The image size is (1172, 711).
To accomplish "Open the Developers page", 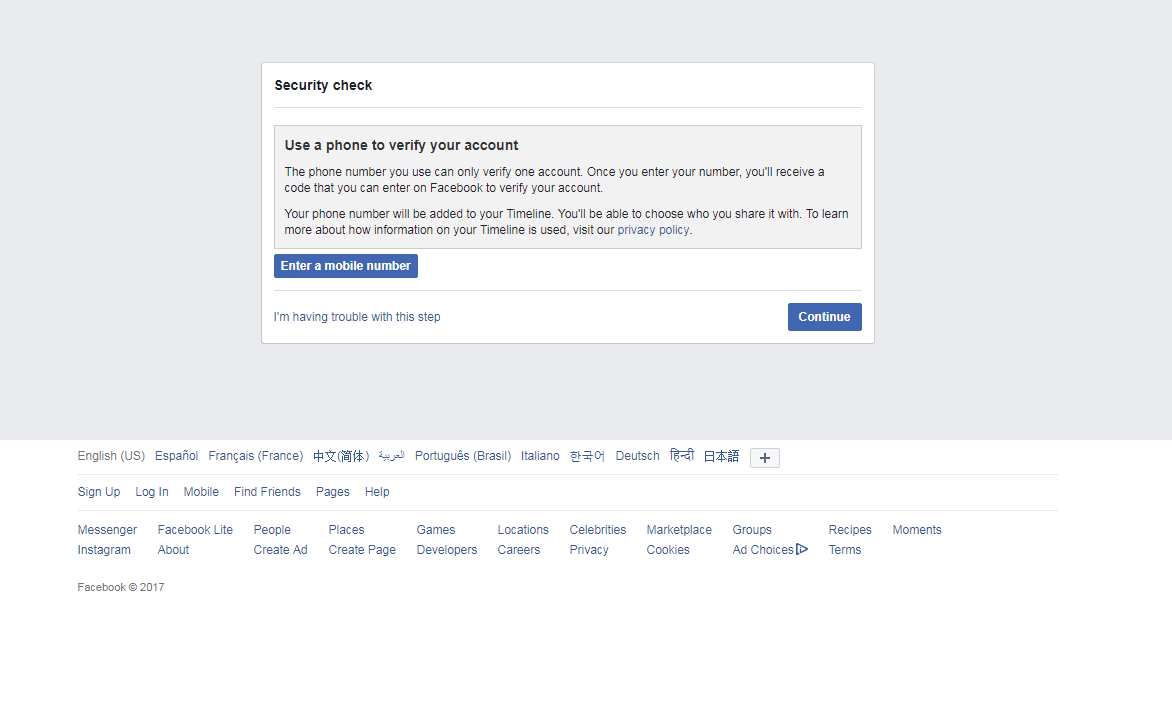I will (x=446, y=549).
